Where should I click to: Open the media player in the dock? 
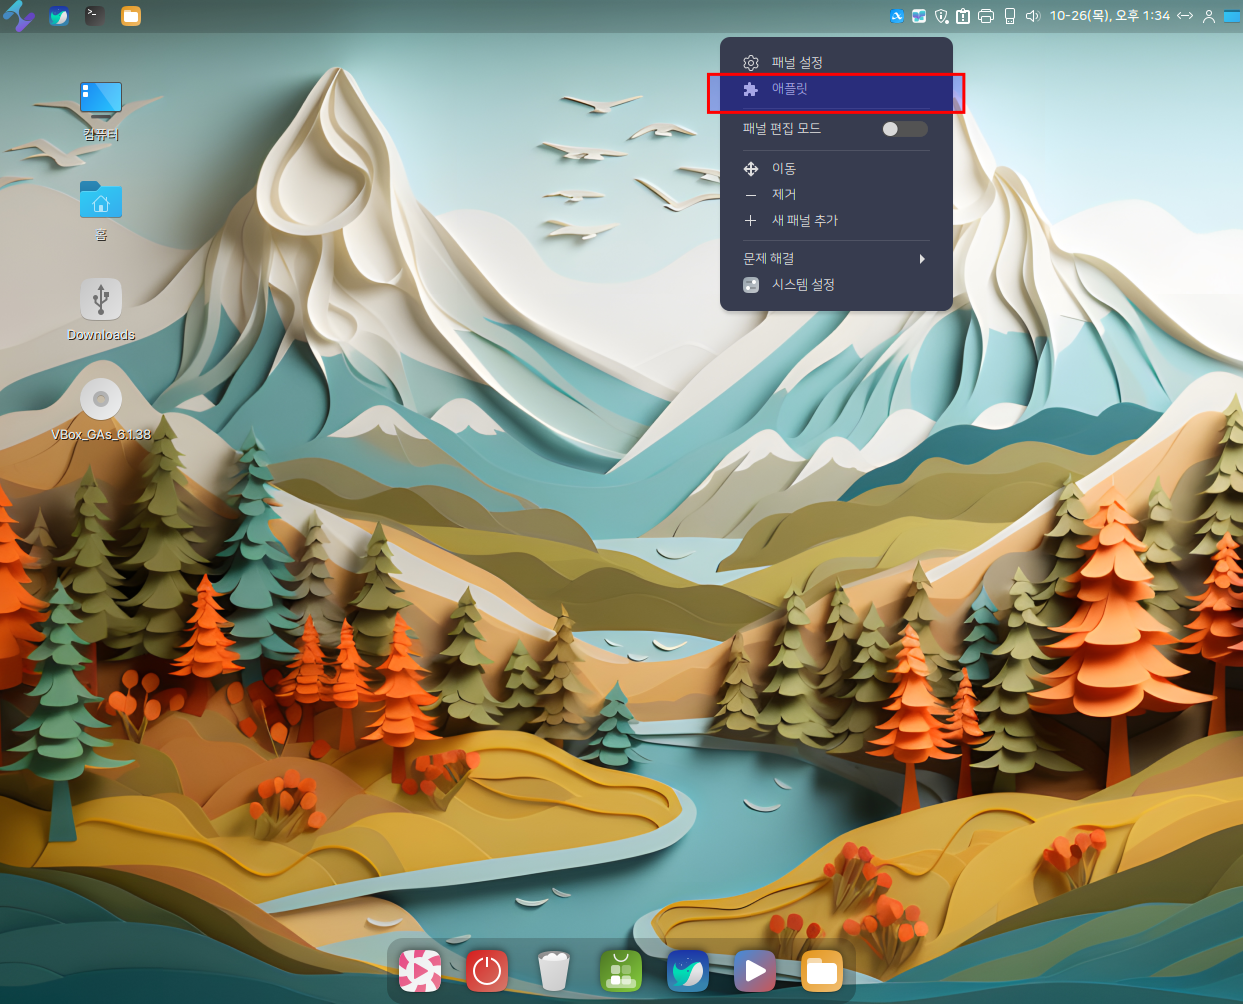point(754,970)
